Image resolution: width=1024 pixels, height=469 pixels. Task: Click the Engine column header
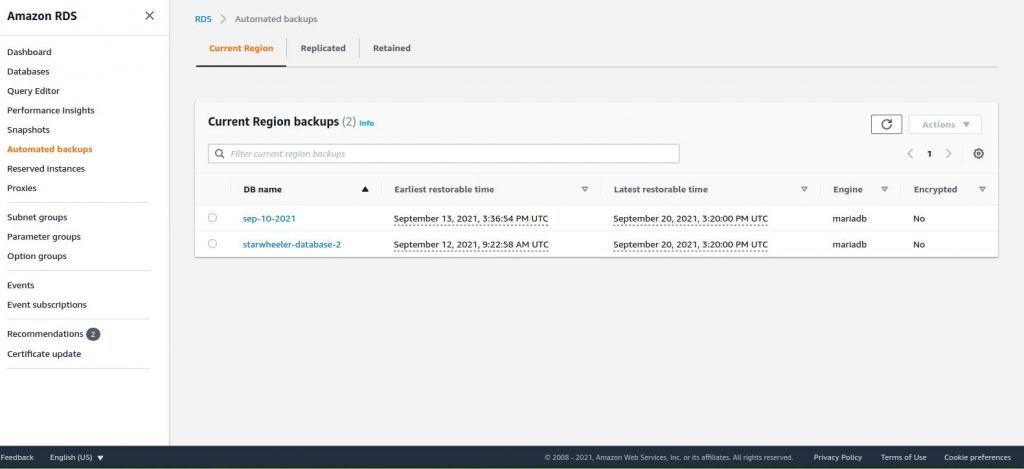tap(848, 189)
